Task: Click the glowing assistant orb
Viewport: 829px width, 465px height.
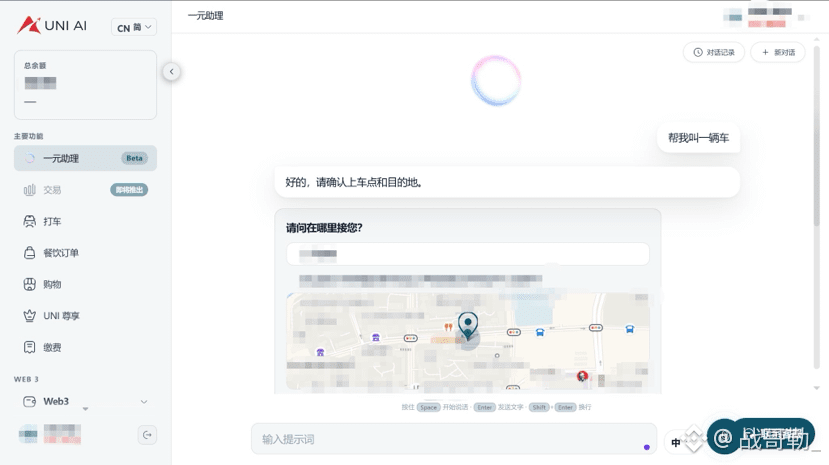Action: pos(496,81)
